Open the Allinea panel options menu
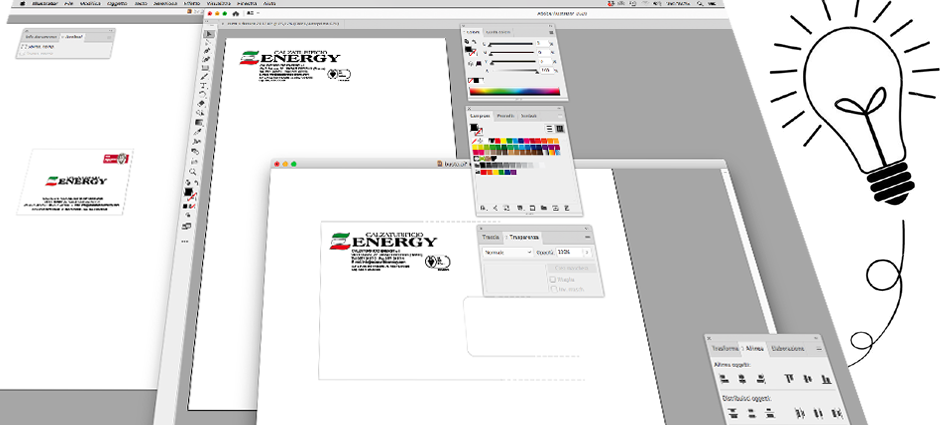Viewport: 950px width, 425px height. point(819,349)
